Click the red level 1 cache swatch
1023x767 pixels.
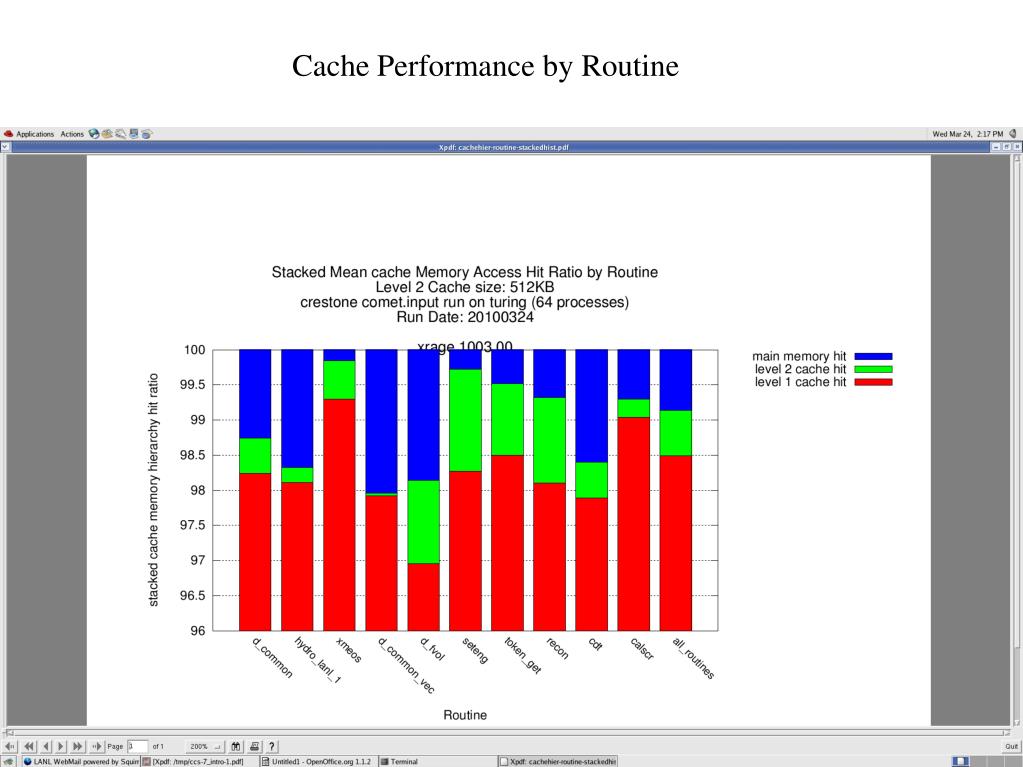(x=873, y=382)
